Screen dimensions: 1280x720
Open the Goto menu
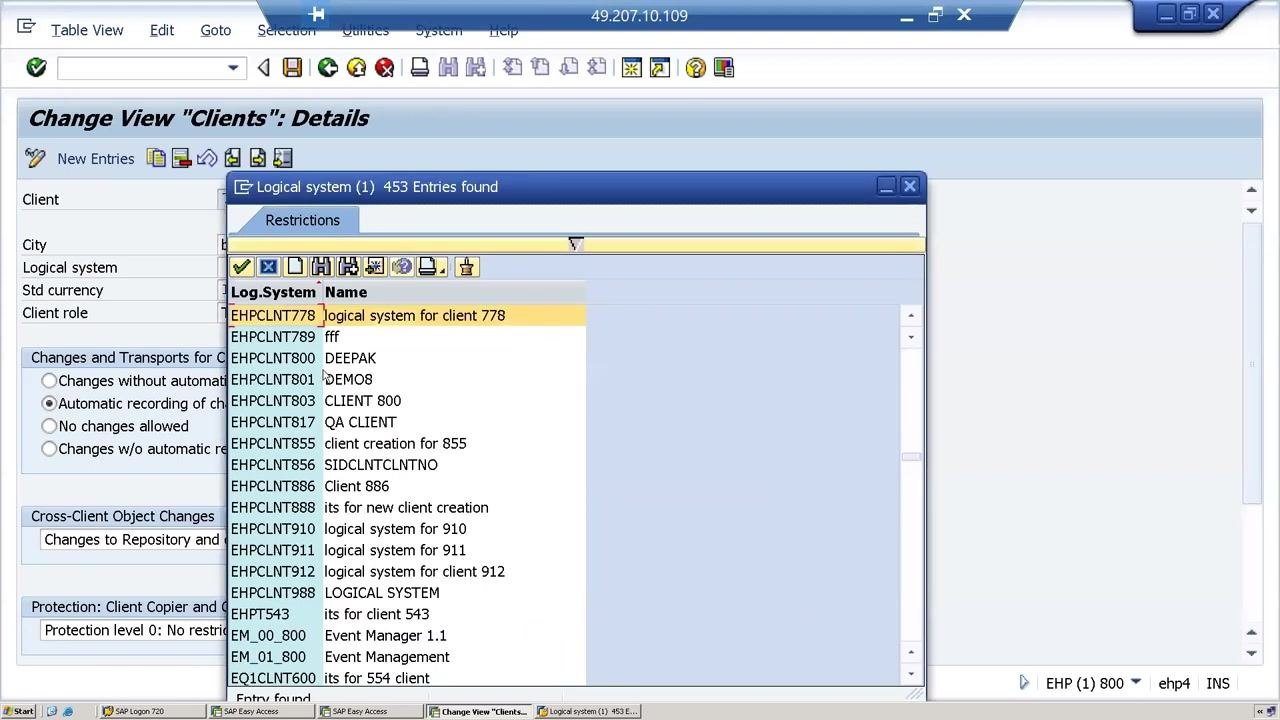tap(215, 30)
